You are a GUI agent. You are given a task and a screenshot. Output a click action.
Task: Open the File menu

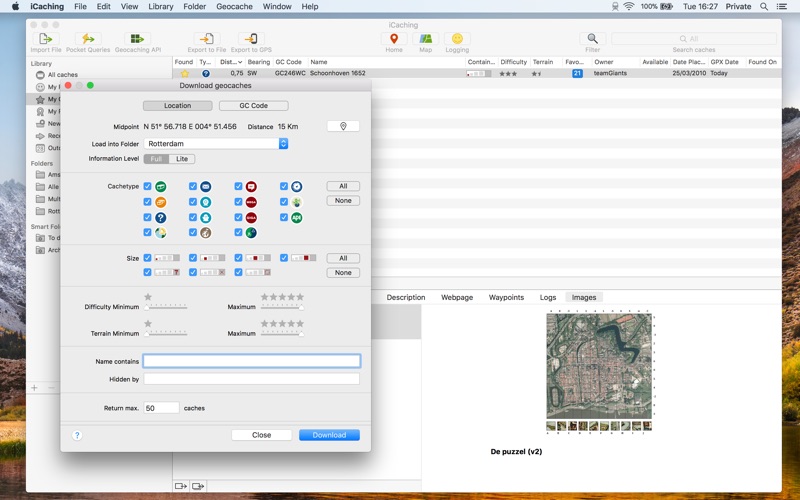tap(80, 7)
